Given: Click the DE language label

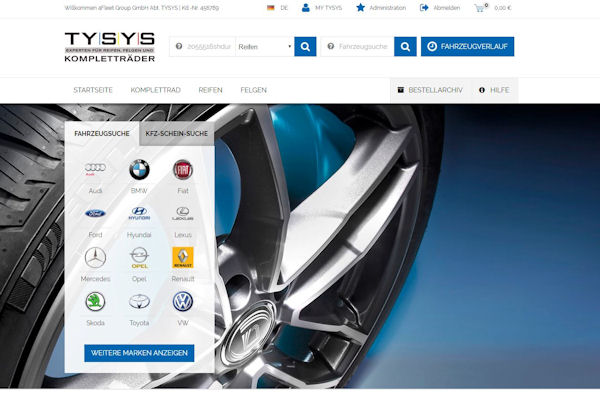Looking at the screenshot, I should point(284,8).
